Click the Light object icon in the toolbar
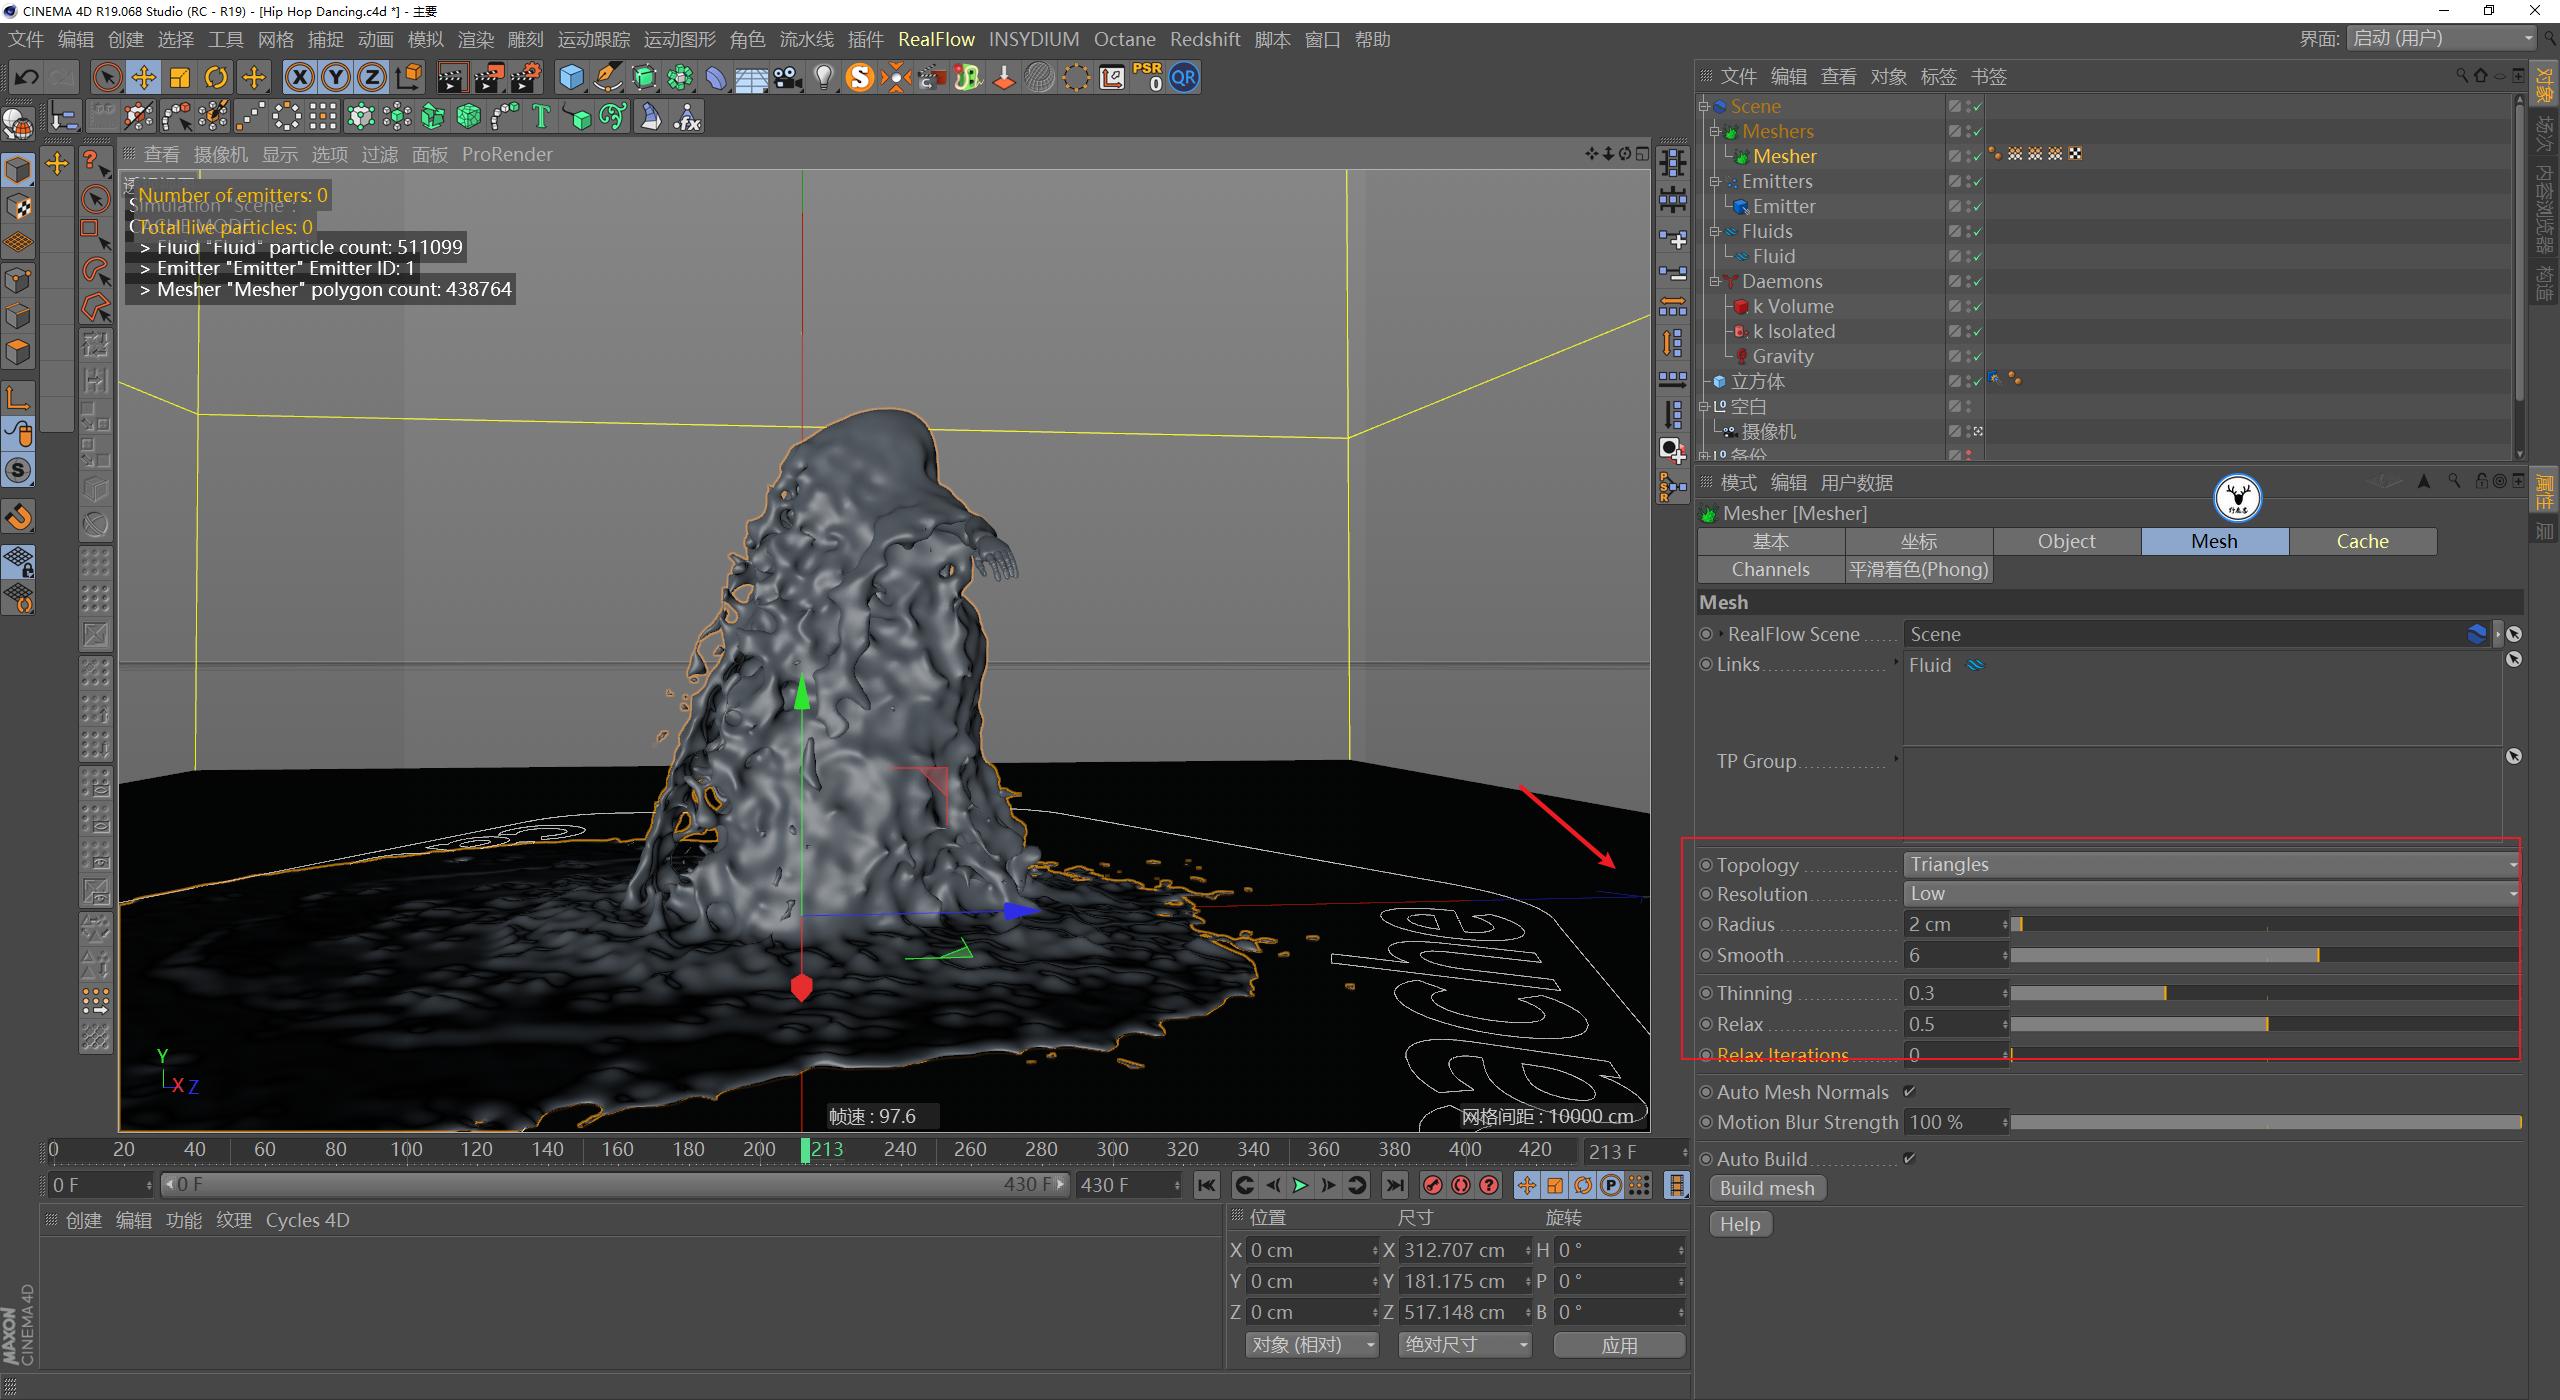2560x1400 pixels. coord(823,77)
